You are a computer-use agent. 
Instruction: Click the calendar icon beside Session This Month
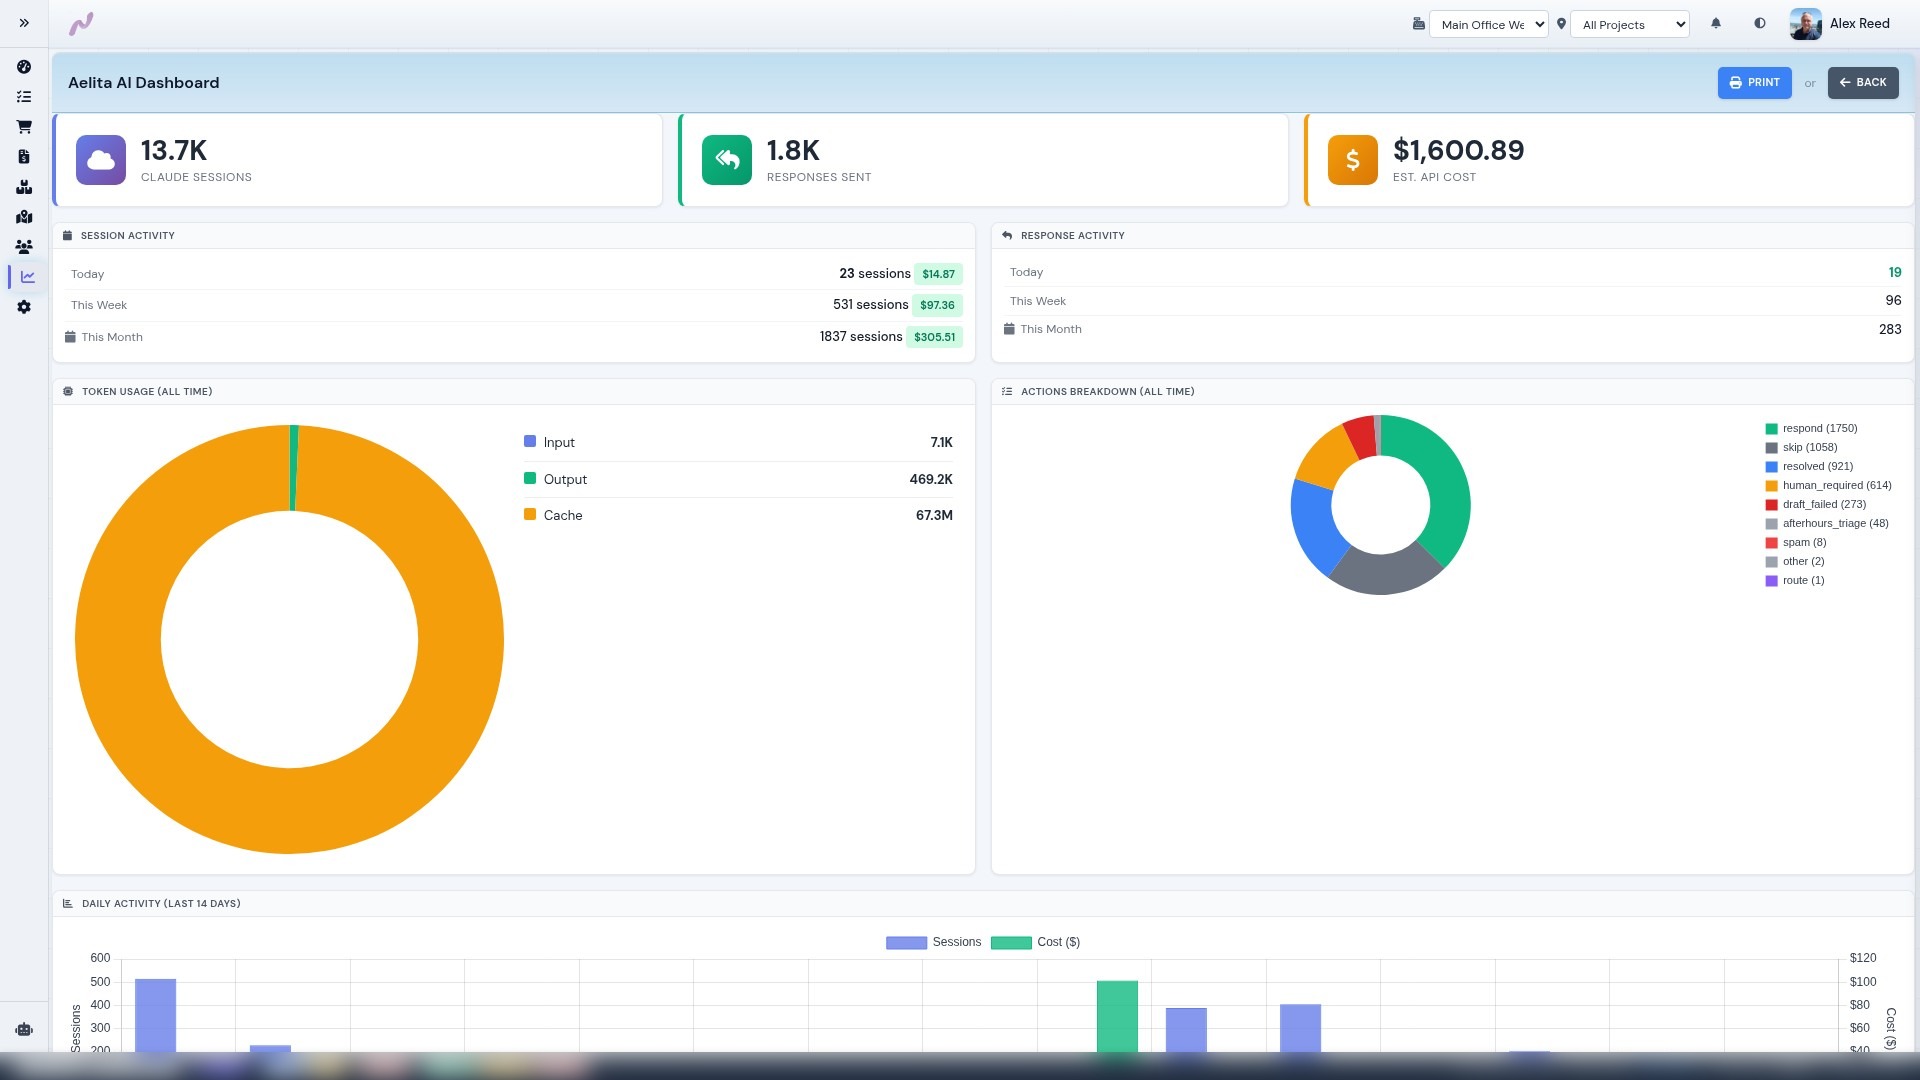coord(70,337)
